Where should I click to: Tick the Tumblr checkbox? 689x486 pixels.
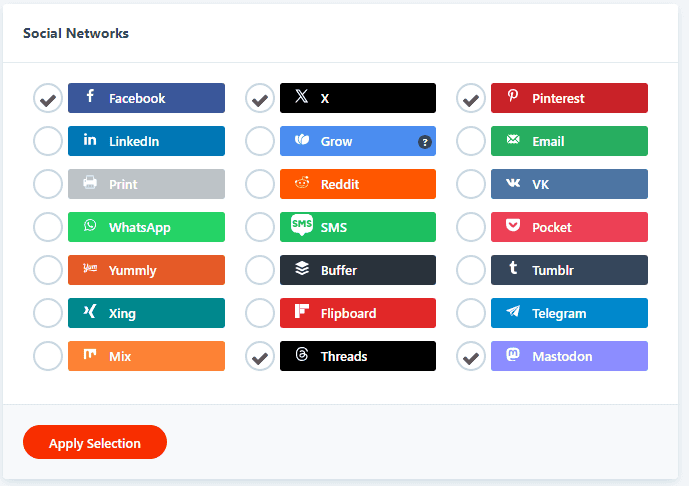point(471,270)
